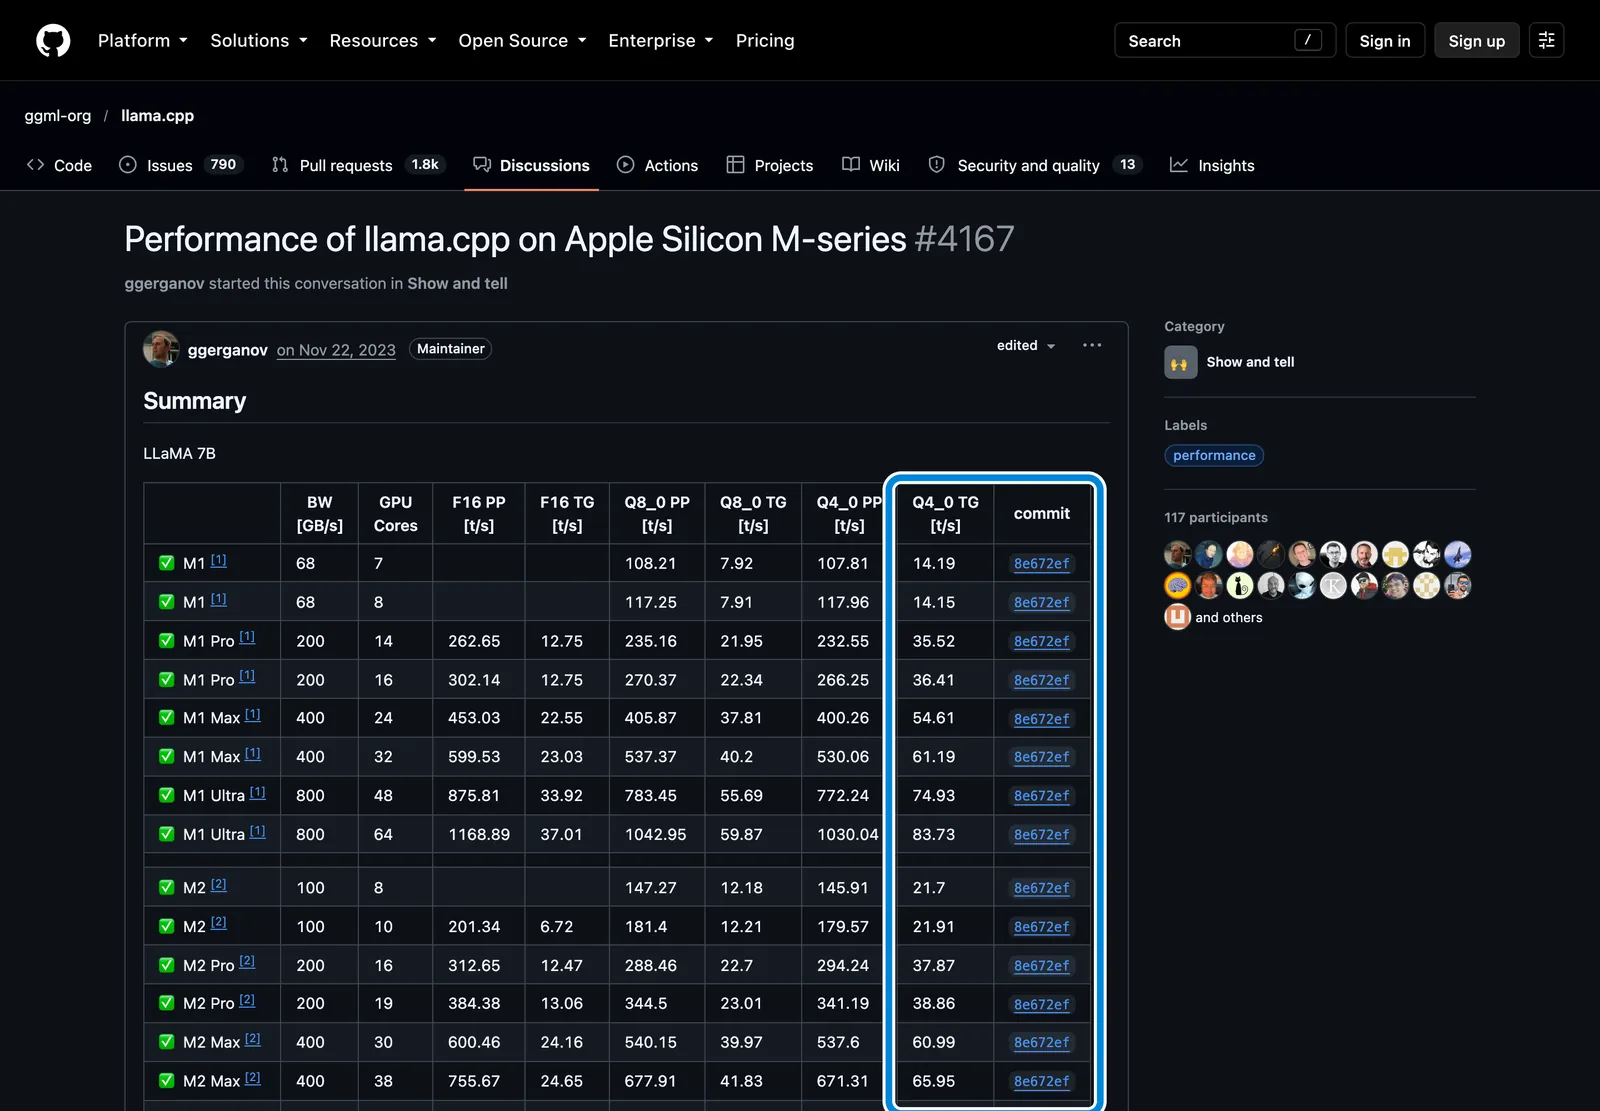Open the appearance settings icon button

click(x=1546, y=40)
